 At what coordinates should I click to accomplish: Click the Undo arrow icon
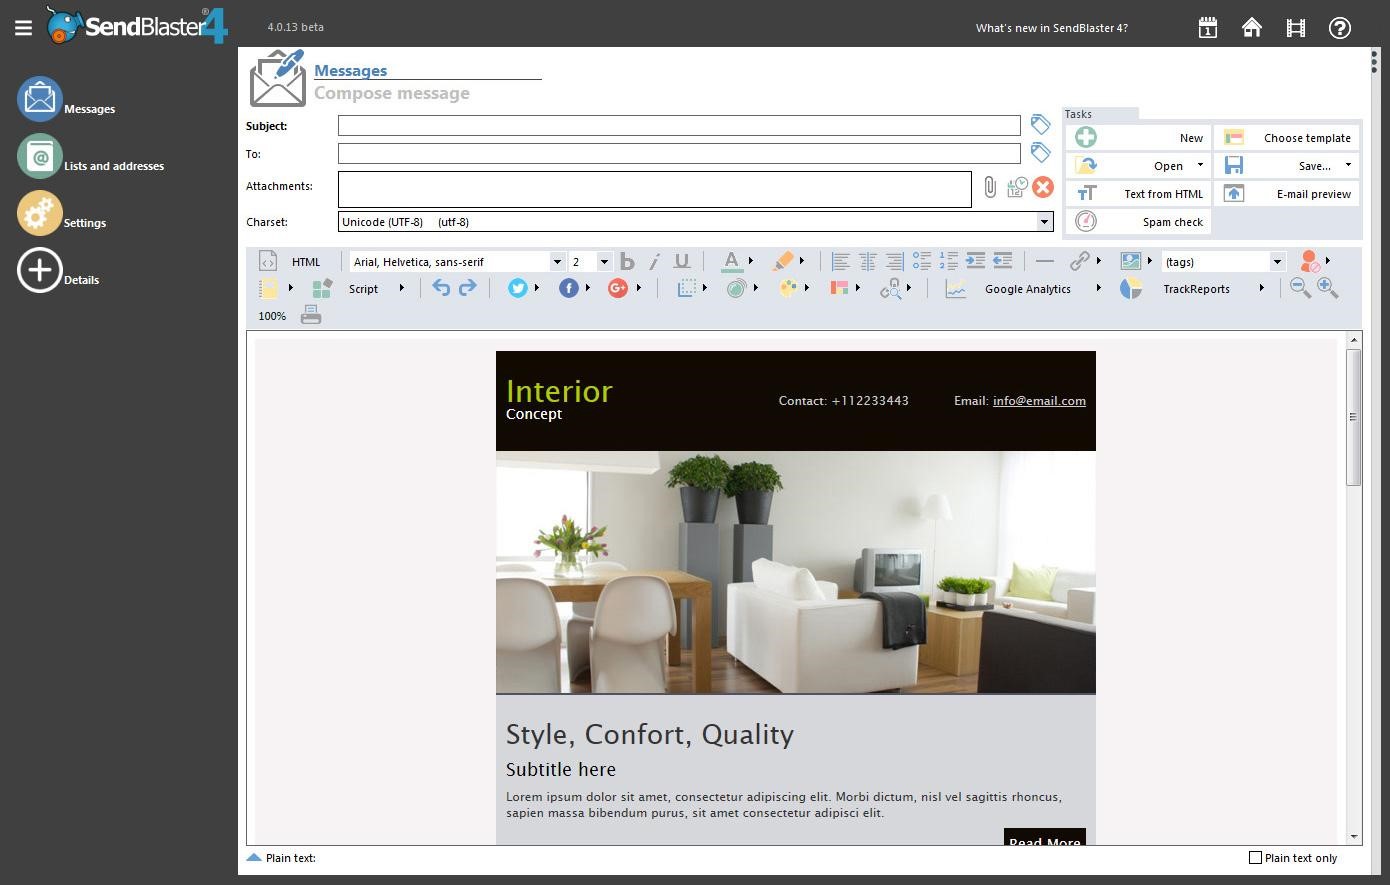[x=441, y=288]
